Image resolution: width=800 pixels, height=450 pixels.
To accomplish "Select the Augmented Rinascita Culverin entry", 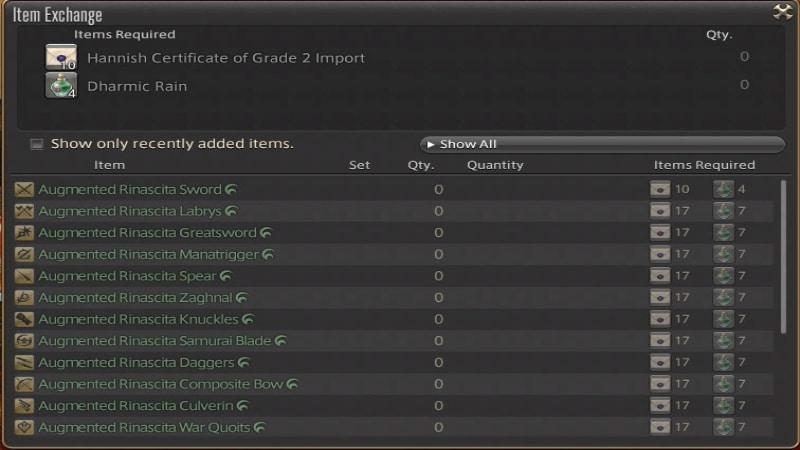I will pos(135,406).
